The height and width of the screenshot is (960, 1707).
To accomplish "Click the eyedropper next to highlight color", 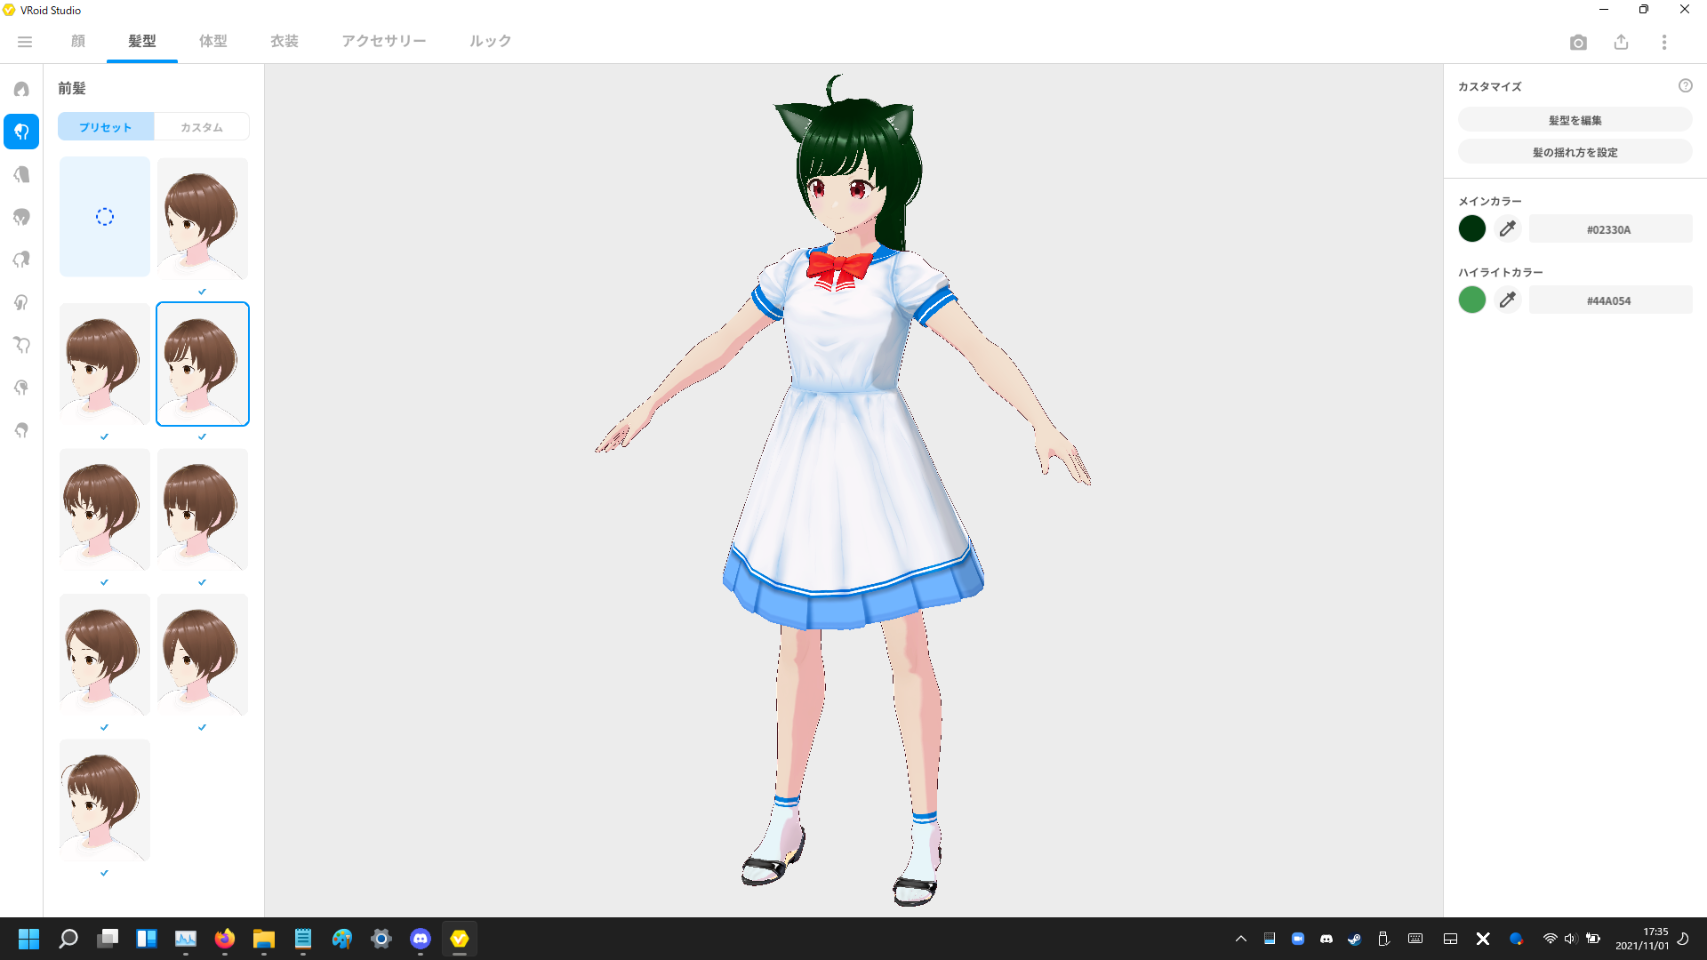I will point(1508,300).
